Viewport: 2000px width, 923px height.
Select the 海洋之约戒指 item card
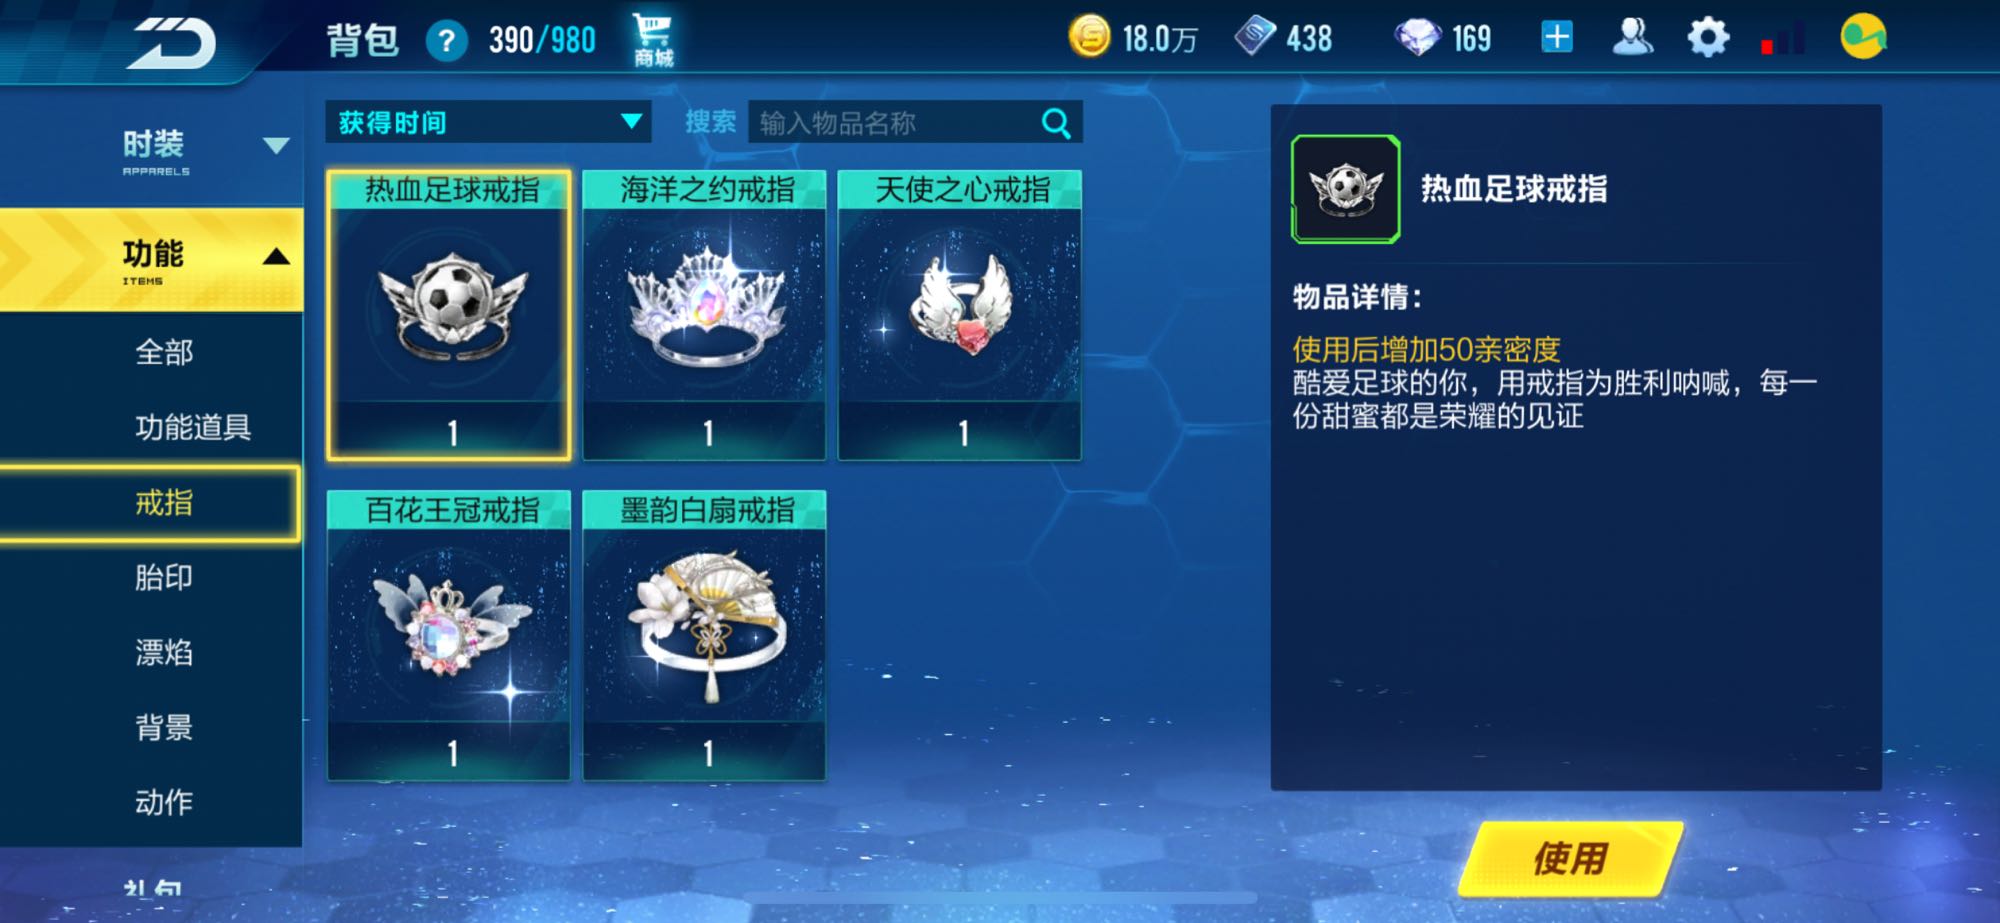pyautogui.click(x=704, y=315)
